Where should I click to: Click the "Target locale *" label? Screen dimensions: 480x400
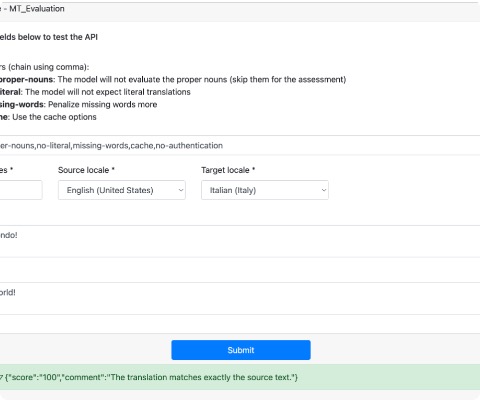click(x=228, y=170)
